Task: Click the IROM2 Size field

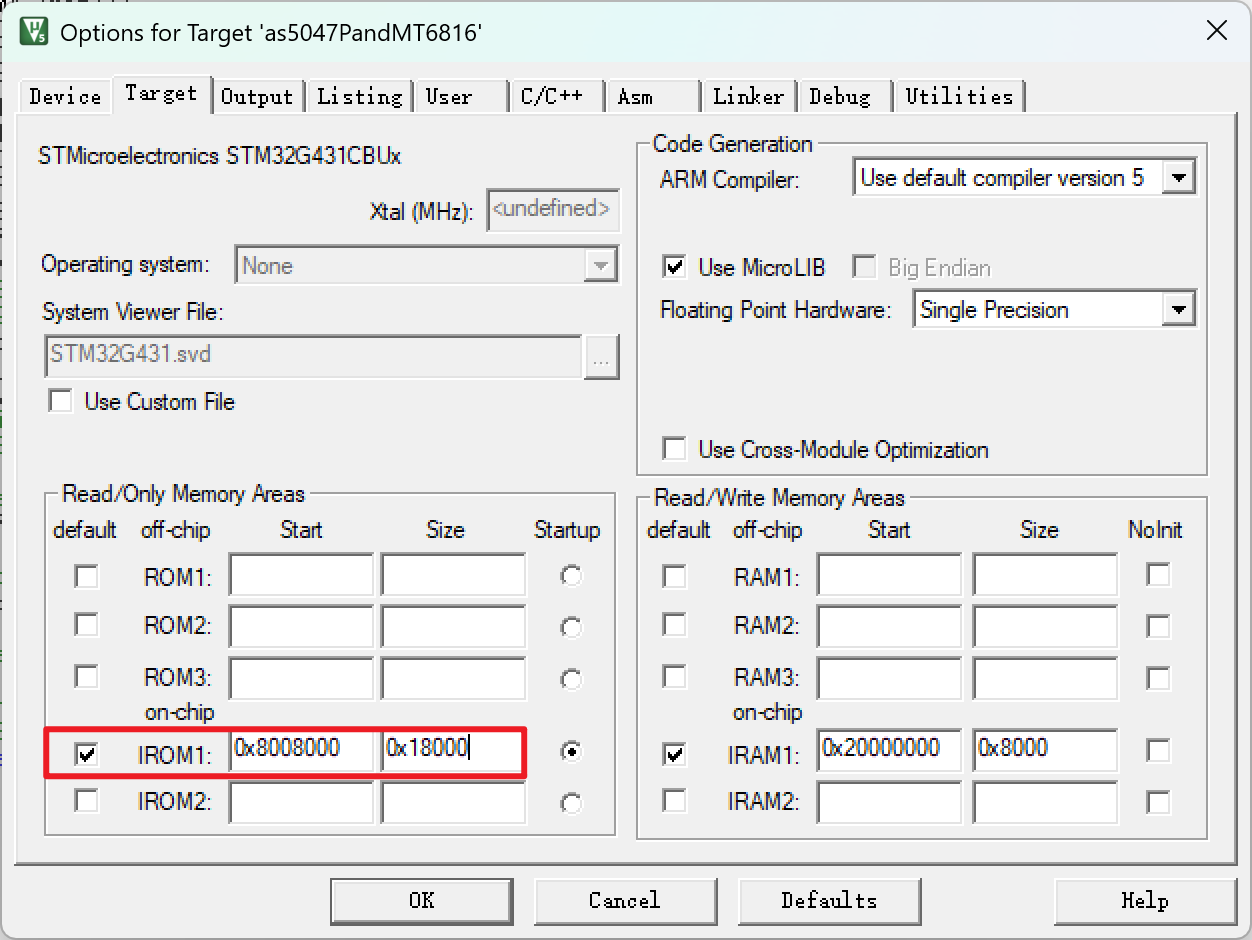Action: [453, 802]
